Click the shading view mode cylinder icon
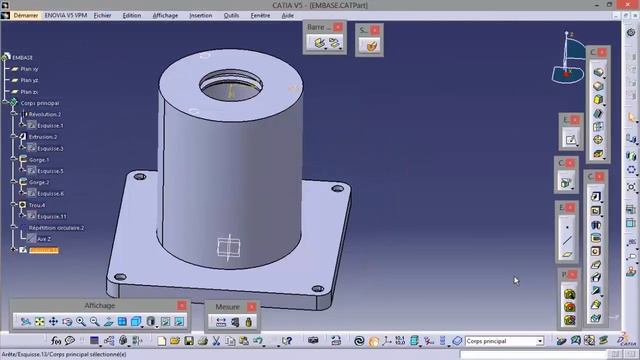 pyautogui.click(x=151, y=322)
